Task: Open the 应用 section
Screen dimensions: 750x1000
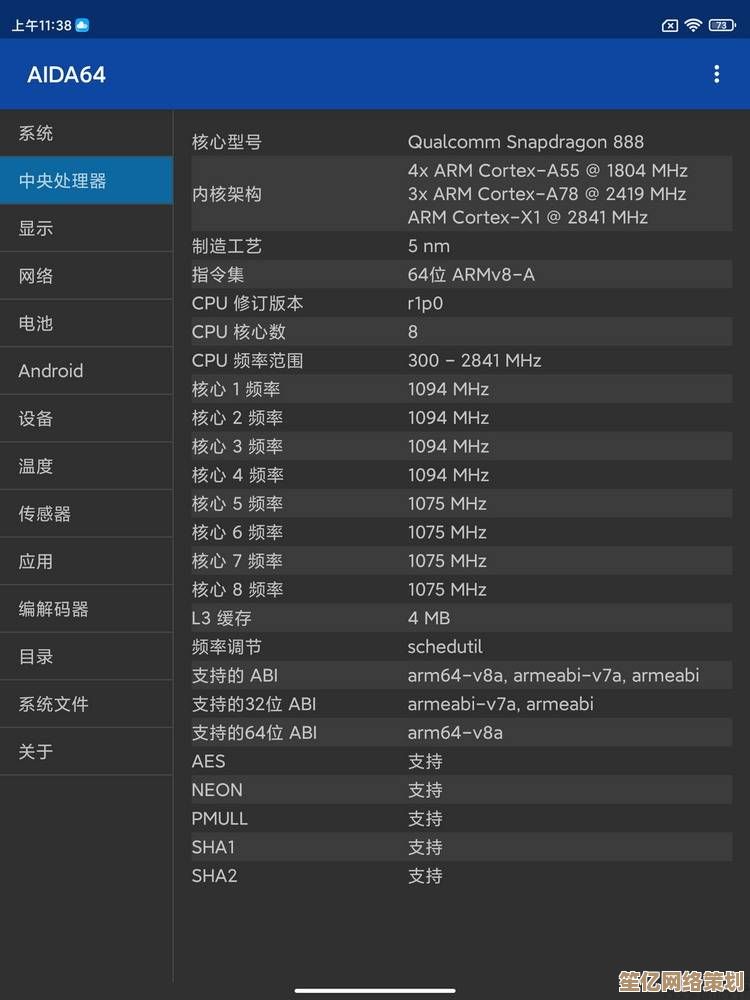Action: (x=86, y=561)
